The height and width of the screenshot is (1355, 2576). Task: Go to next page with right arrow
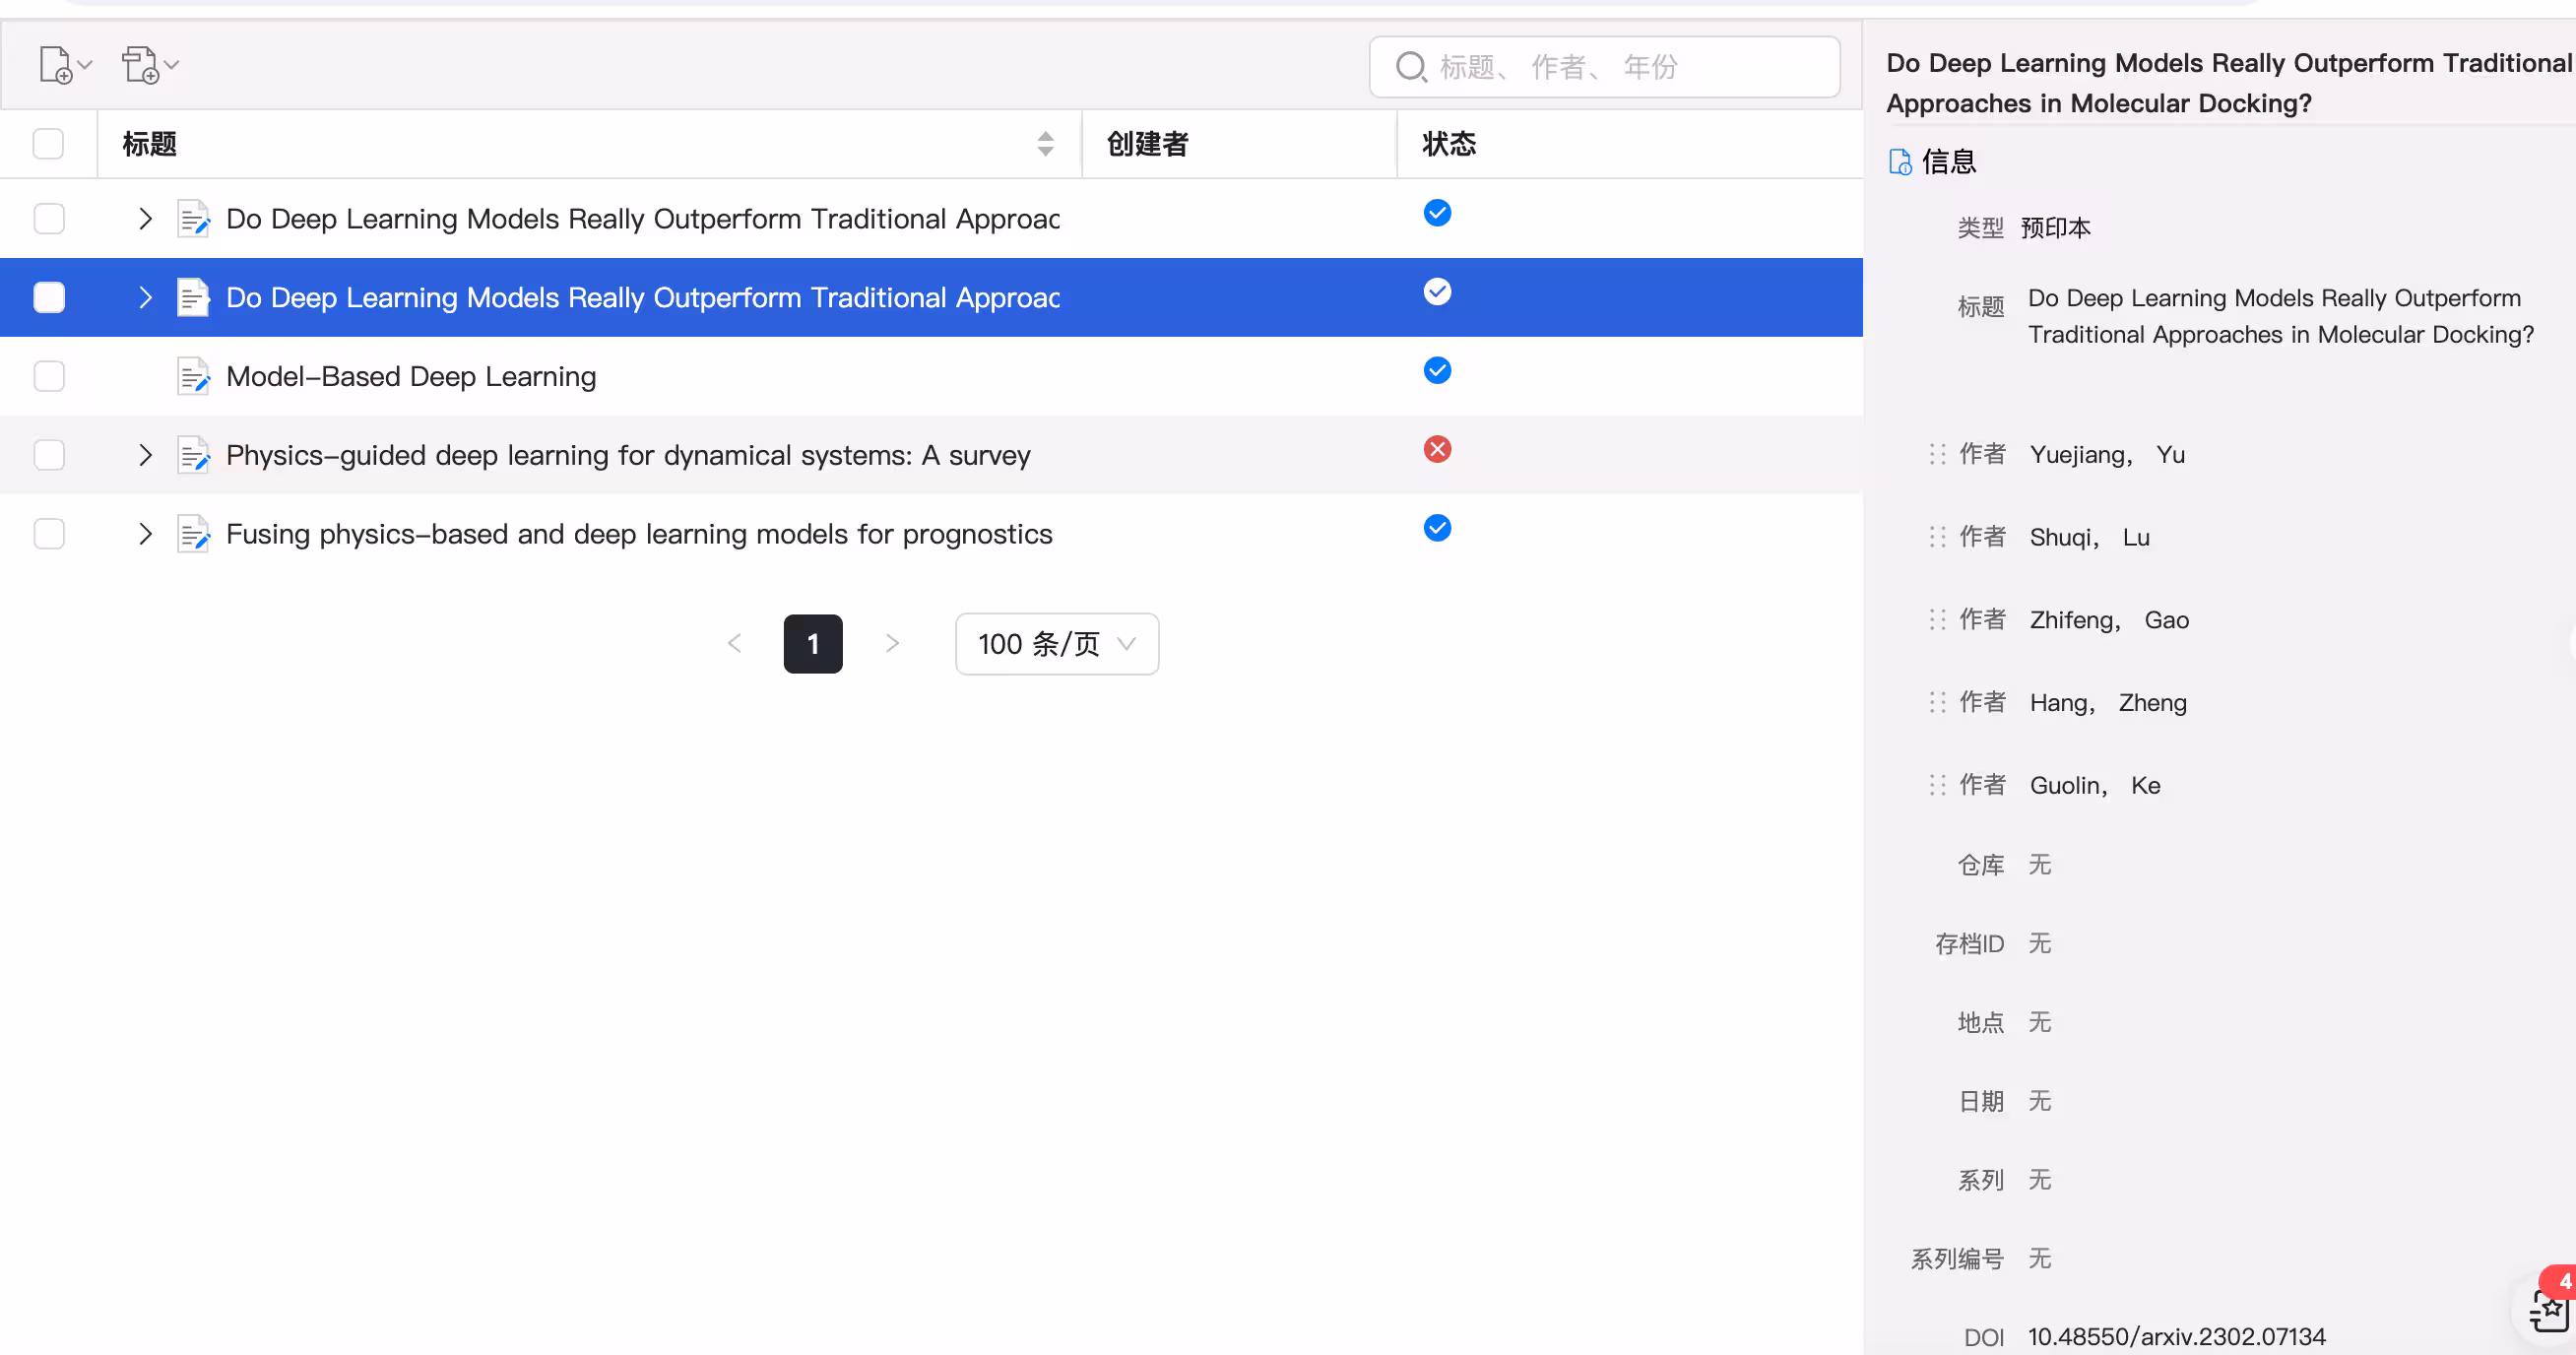891,643
